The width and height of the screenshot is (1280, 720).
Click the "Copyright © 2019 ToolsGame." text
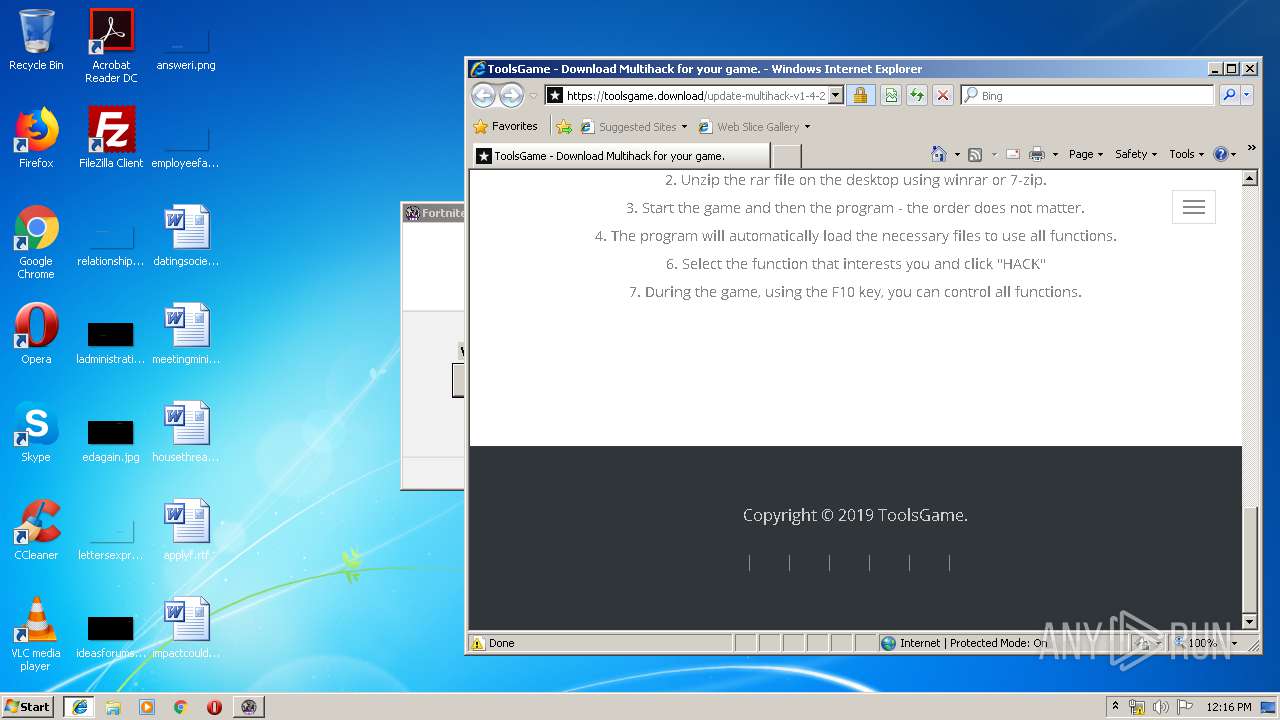coord(855,515)
